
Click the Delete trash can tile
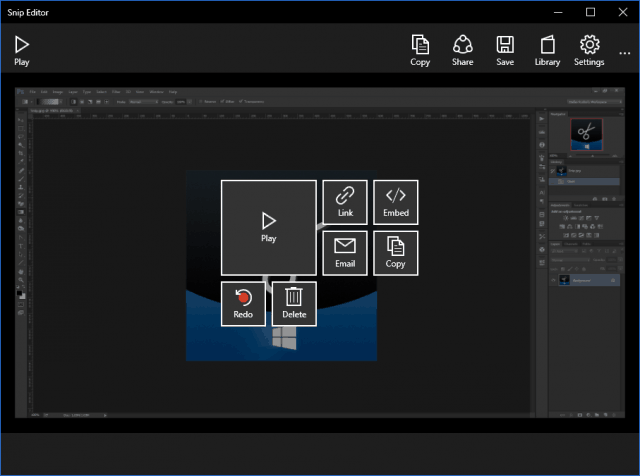click(294, 304)
